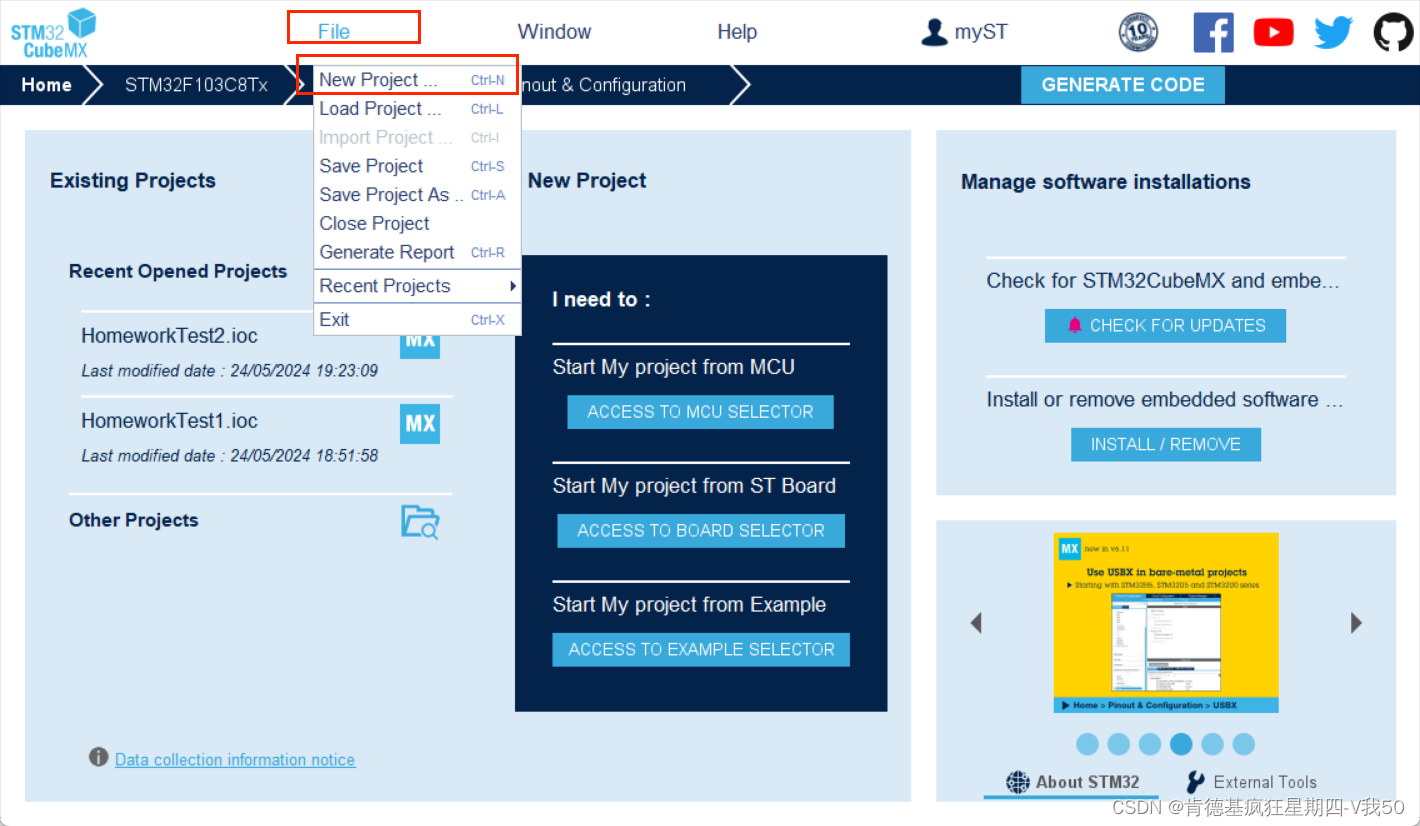The height and width of the screenshot is (826, 1420).
Task: Click the MX icon for HomeworkTest2.ioc
Action: [x=420, y=345]
